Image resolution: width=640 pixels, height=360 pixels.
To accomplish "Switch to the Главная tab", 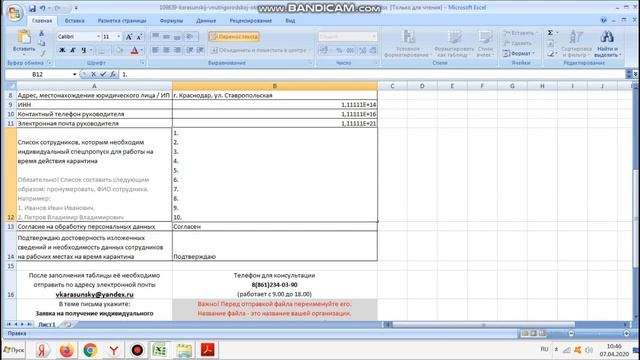I will pos(42,20).
